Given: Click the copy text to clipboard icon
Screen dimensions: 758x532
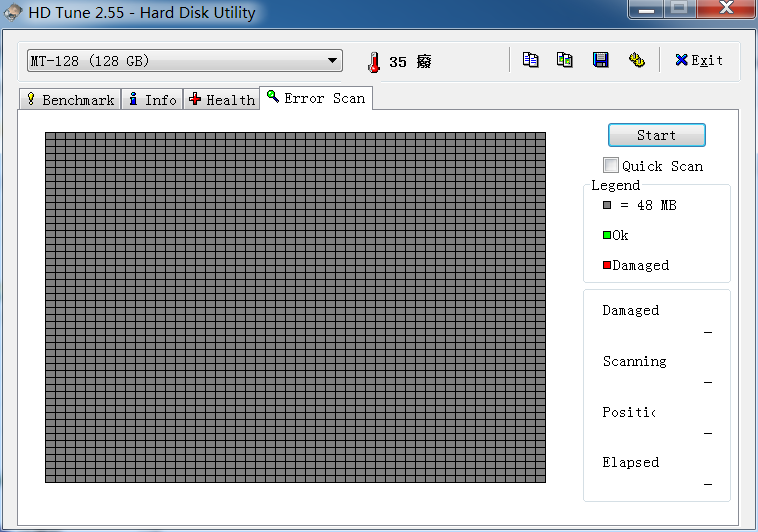Looking at the screenshot, I should coord(531,60).
